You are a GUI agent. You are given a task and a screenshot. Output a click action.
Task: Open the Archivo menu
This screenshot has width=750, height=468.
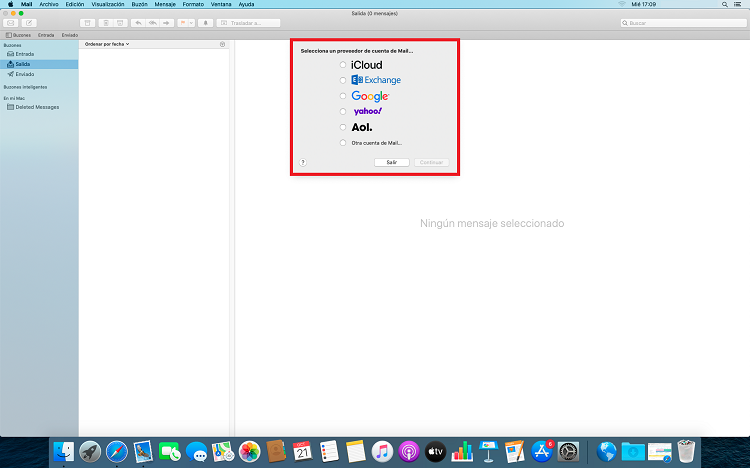tap(49, 4)
